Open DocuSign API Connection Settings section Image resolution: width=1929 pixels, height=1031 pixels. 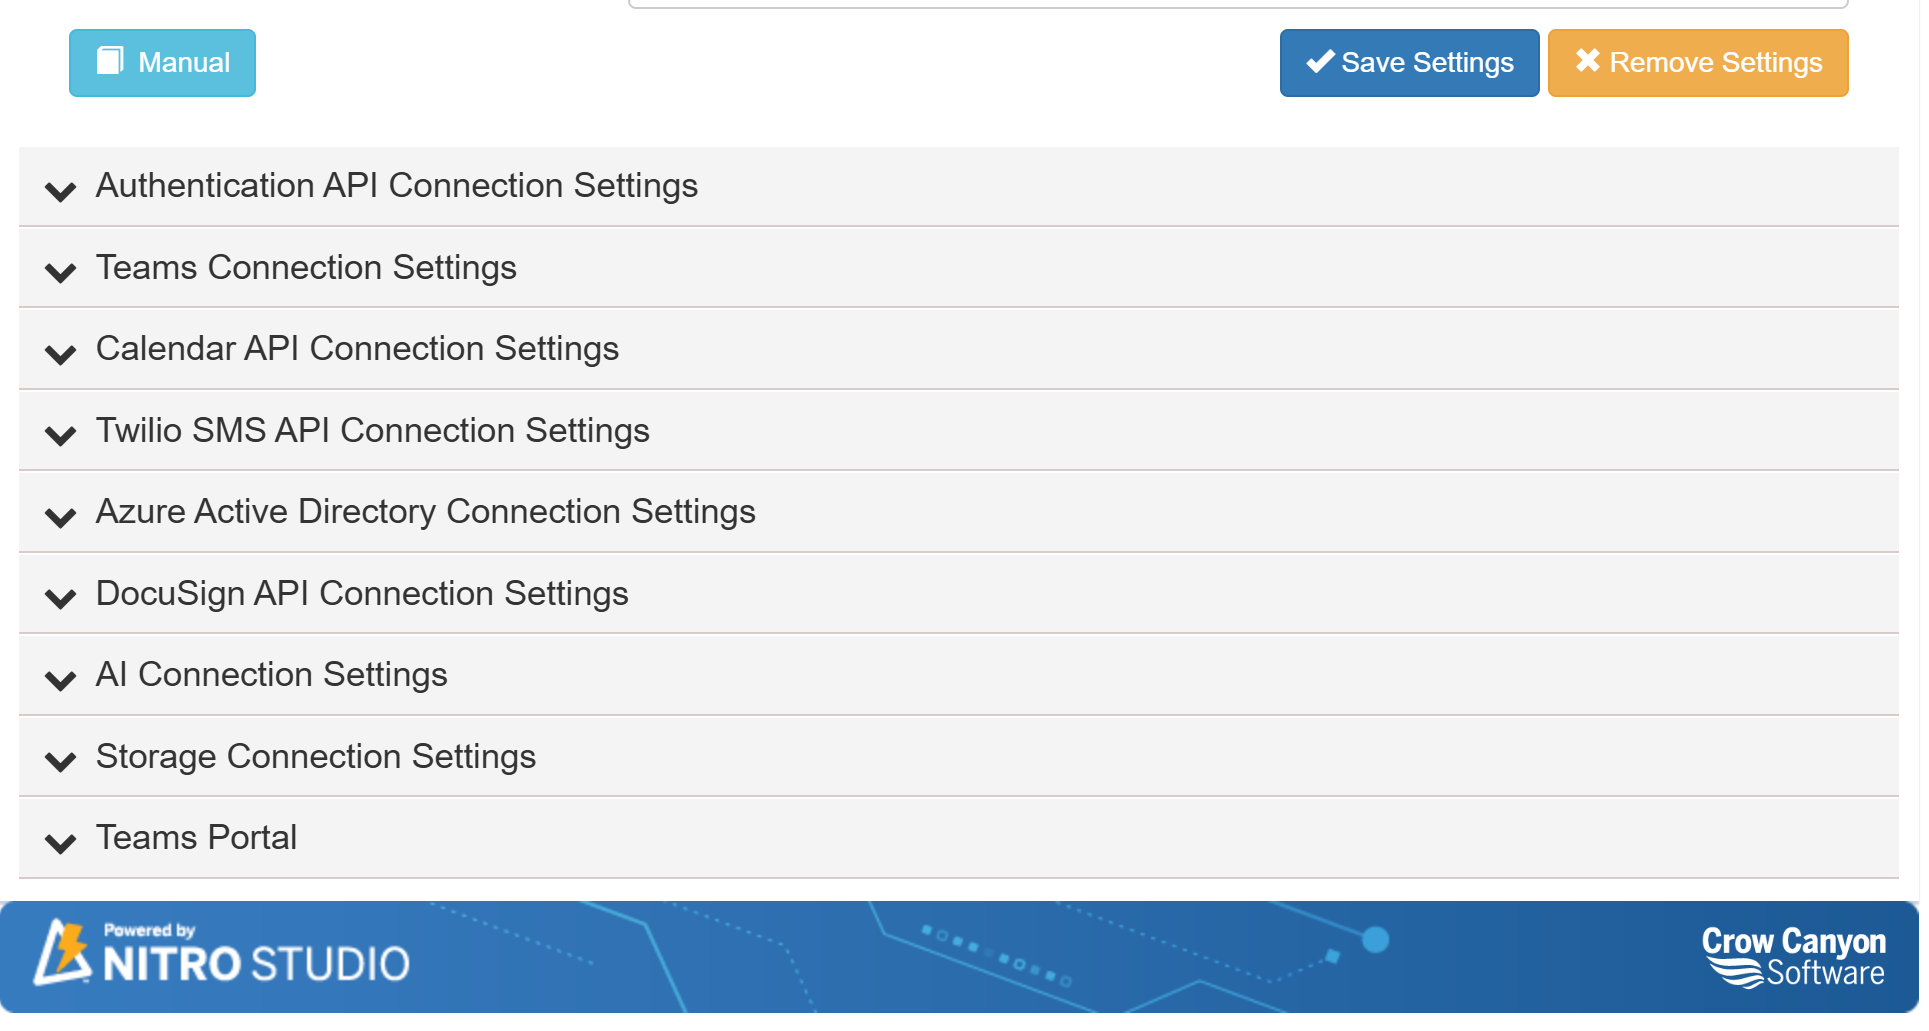click(362, 594)
